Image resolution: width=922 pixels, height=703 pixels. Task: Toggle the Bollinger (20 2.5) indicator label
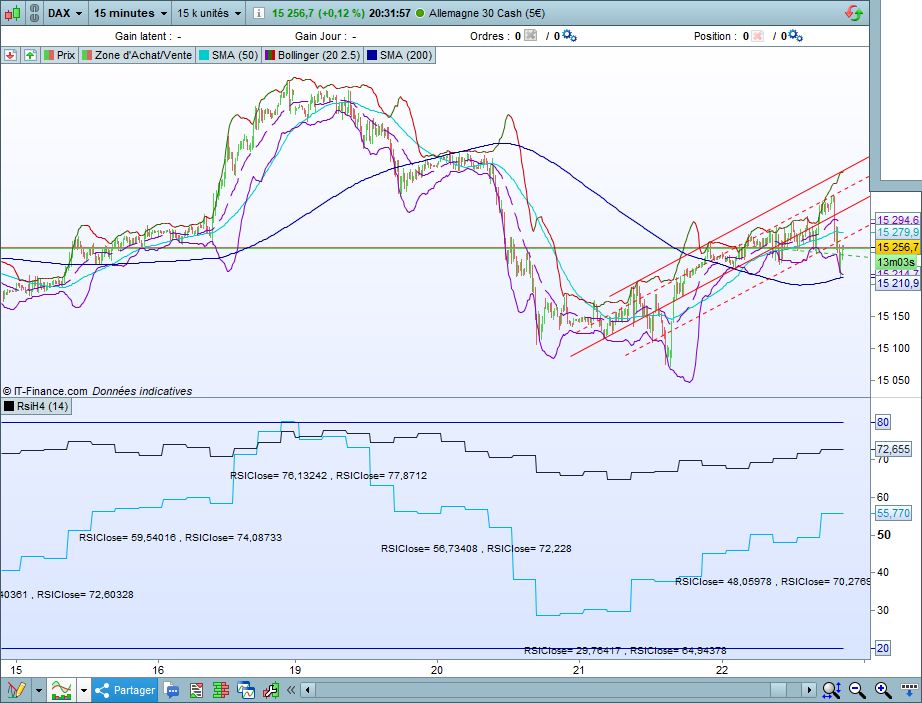(313, 55)
